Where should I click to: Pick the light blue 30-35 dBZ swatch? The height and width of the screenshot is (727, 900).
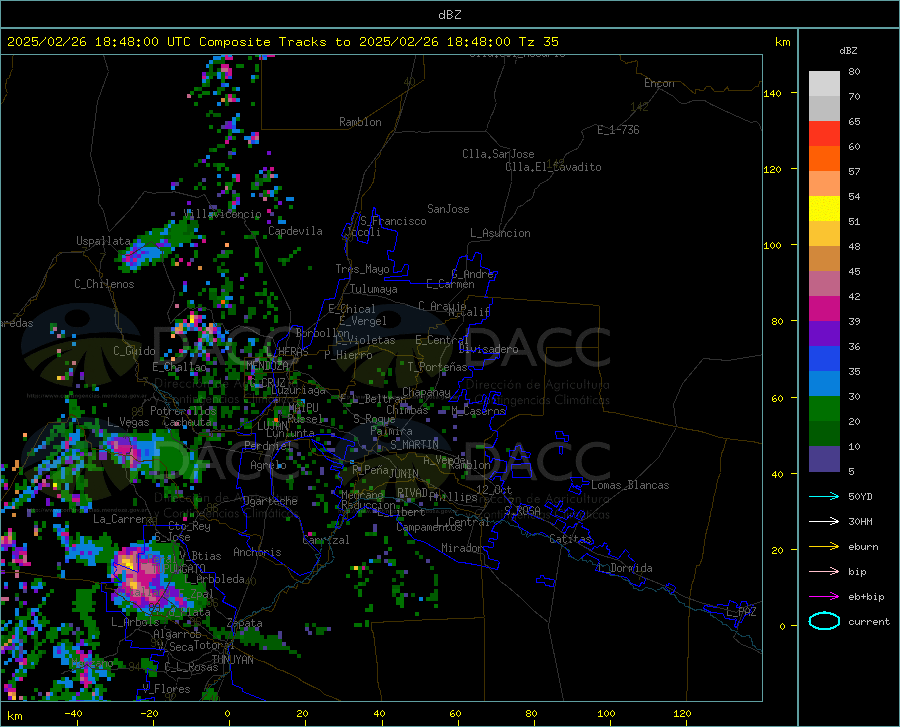tap(824, 384)
